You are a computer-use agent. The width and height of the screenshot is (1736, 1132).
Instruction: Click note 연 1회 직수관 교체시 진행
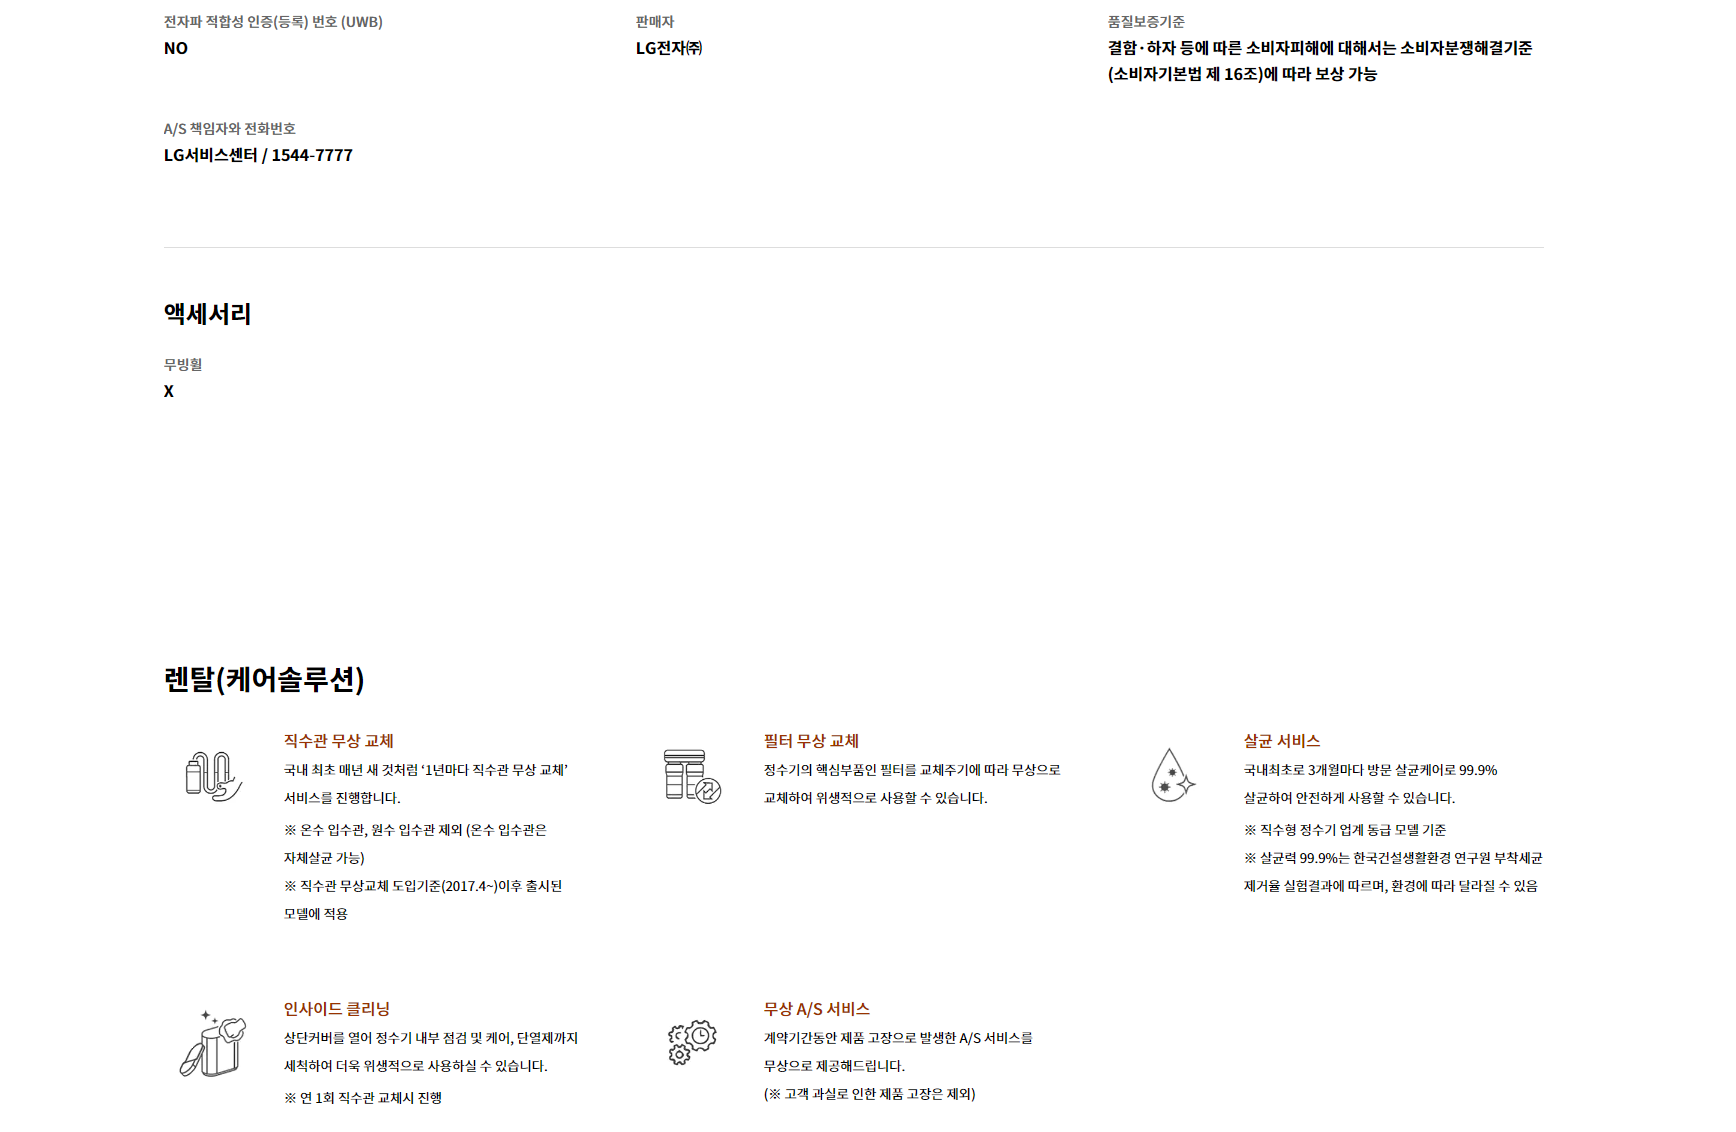[x=363, y=1098]
